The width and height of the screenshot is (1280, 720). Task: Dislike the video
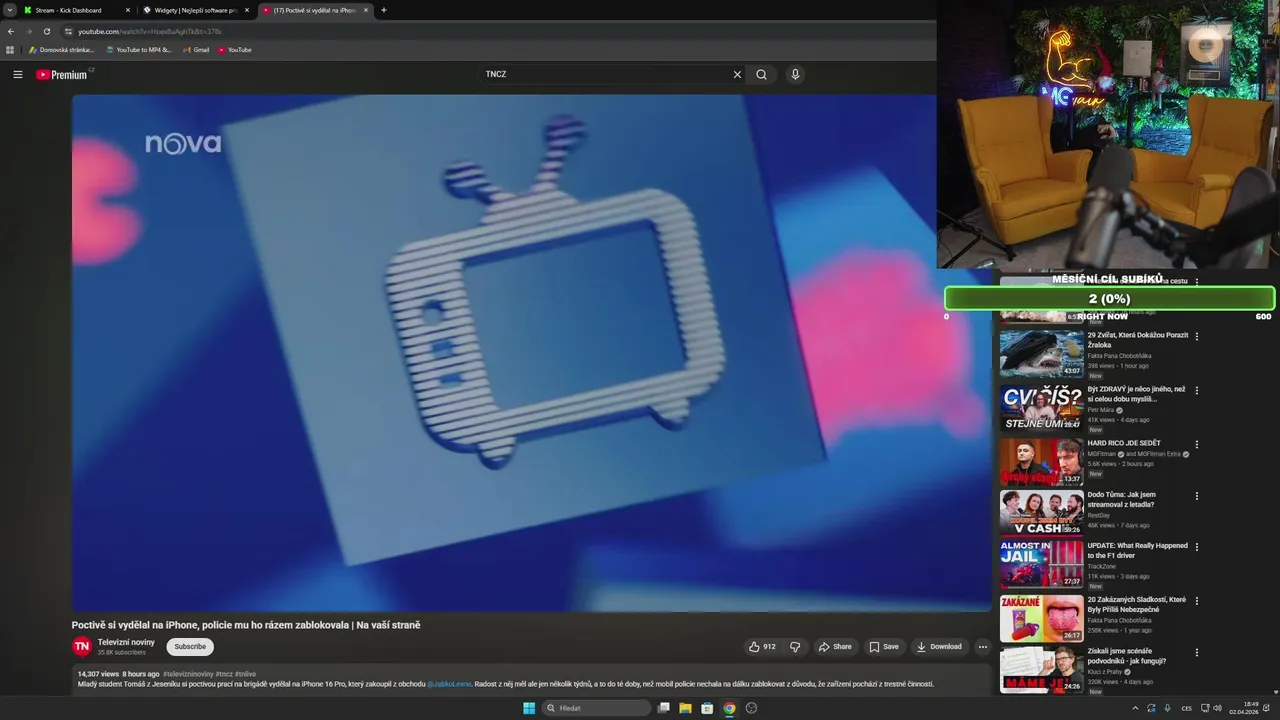795,646
